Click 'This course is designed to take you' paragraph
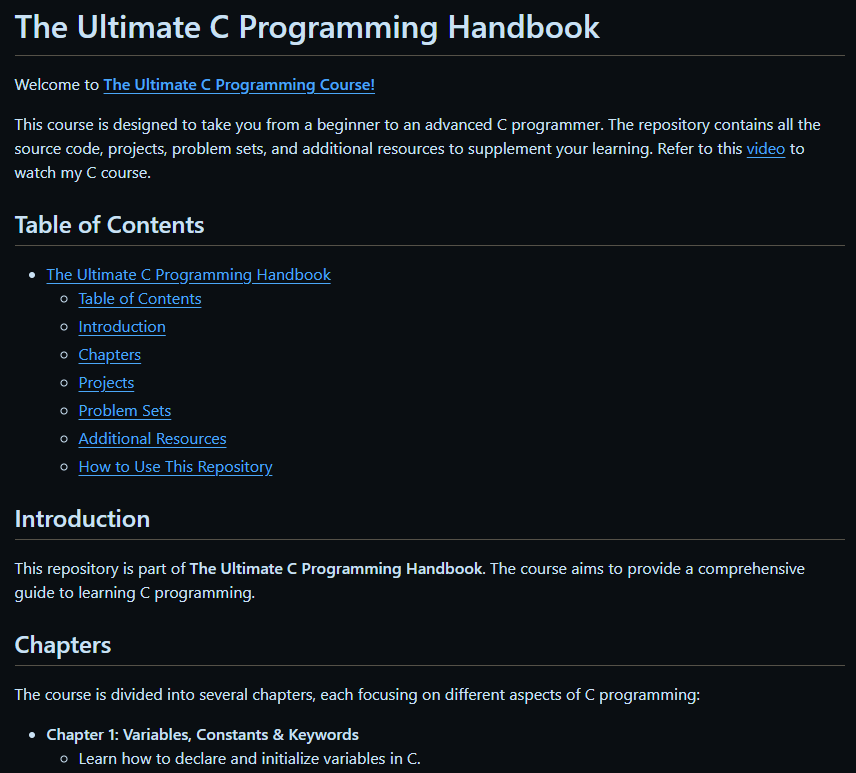 [418, 149]
